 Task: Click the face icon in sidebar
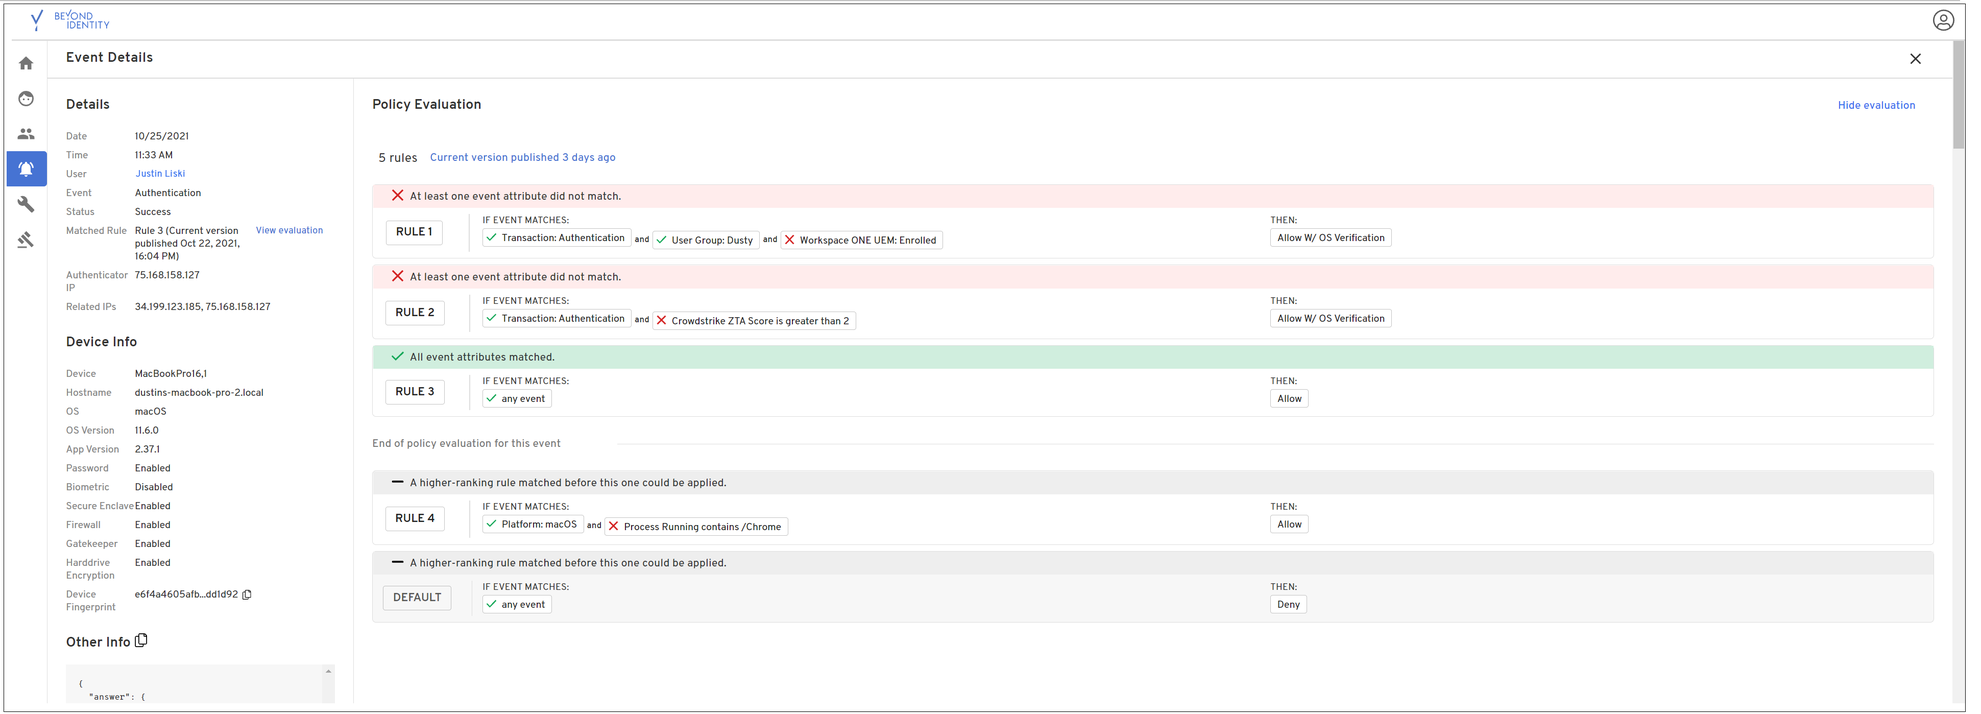click(x=26, y=99)
